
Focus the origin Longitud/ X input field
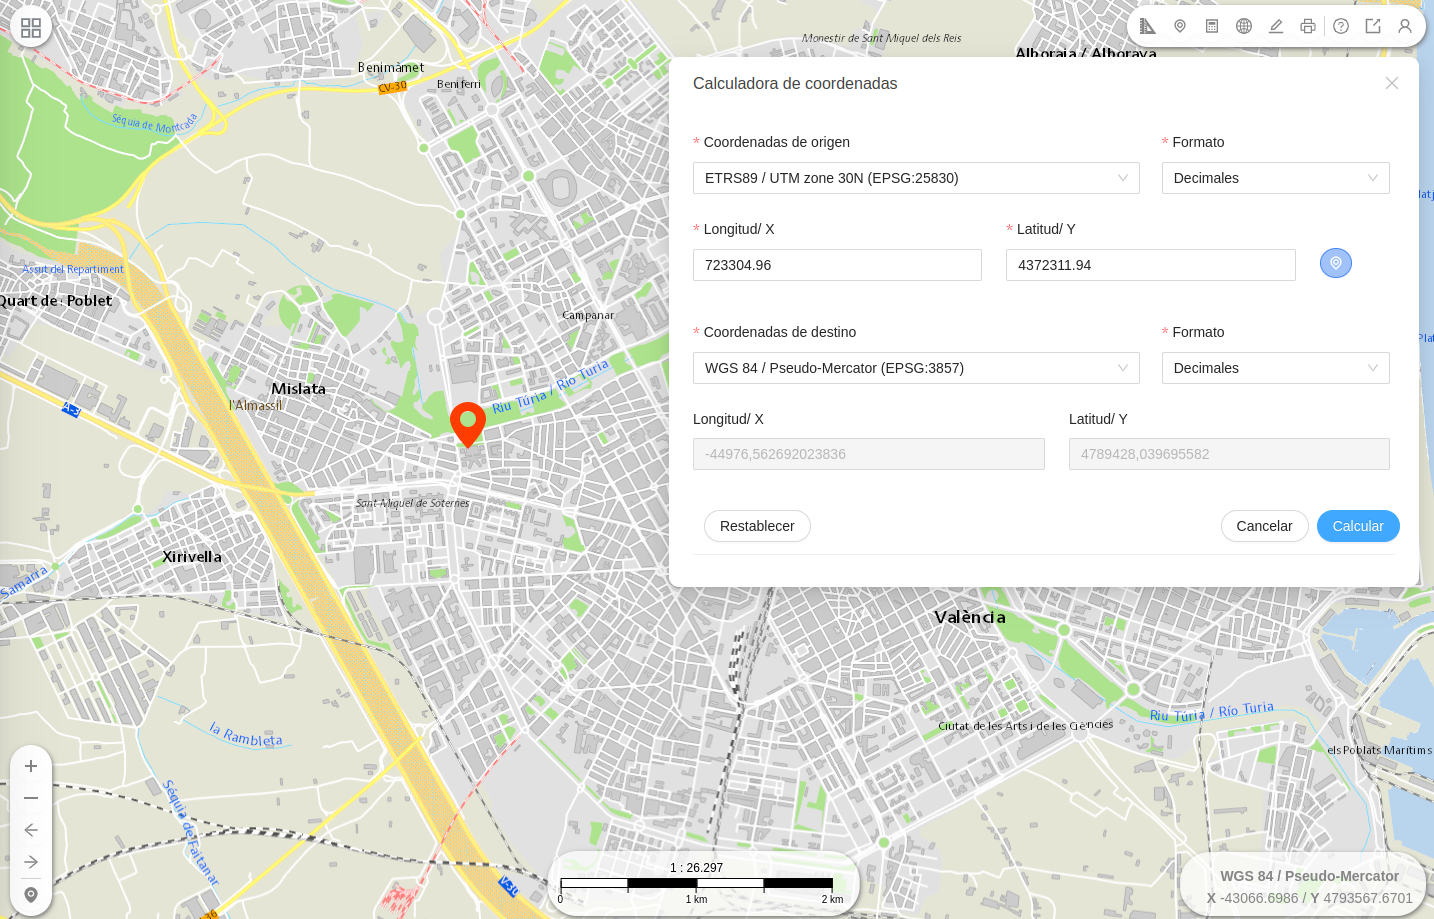pos(837,265)
